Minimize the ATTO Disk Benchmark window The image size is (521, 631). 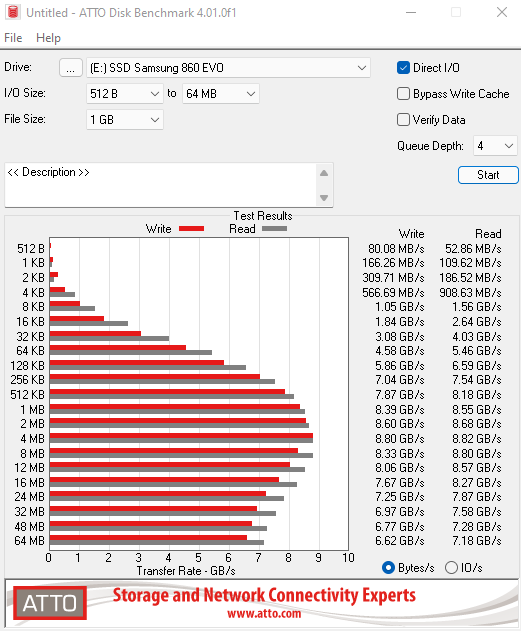click(411, 12)
